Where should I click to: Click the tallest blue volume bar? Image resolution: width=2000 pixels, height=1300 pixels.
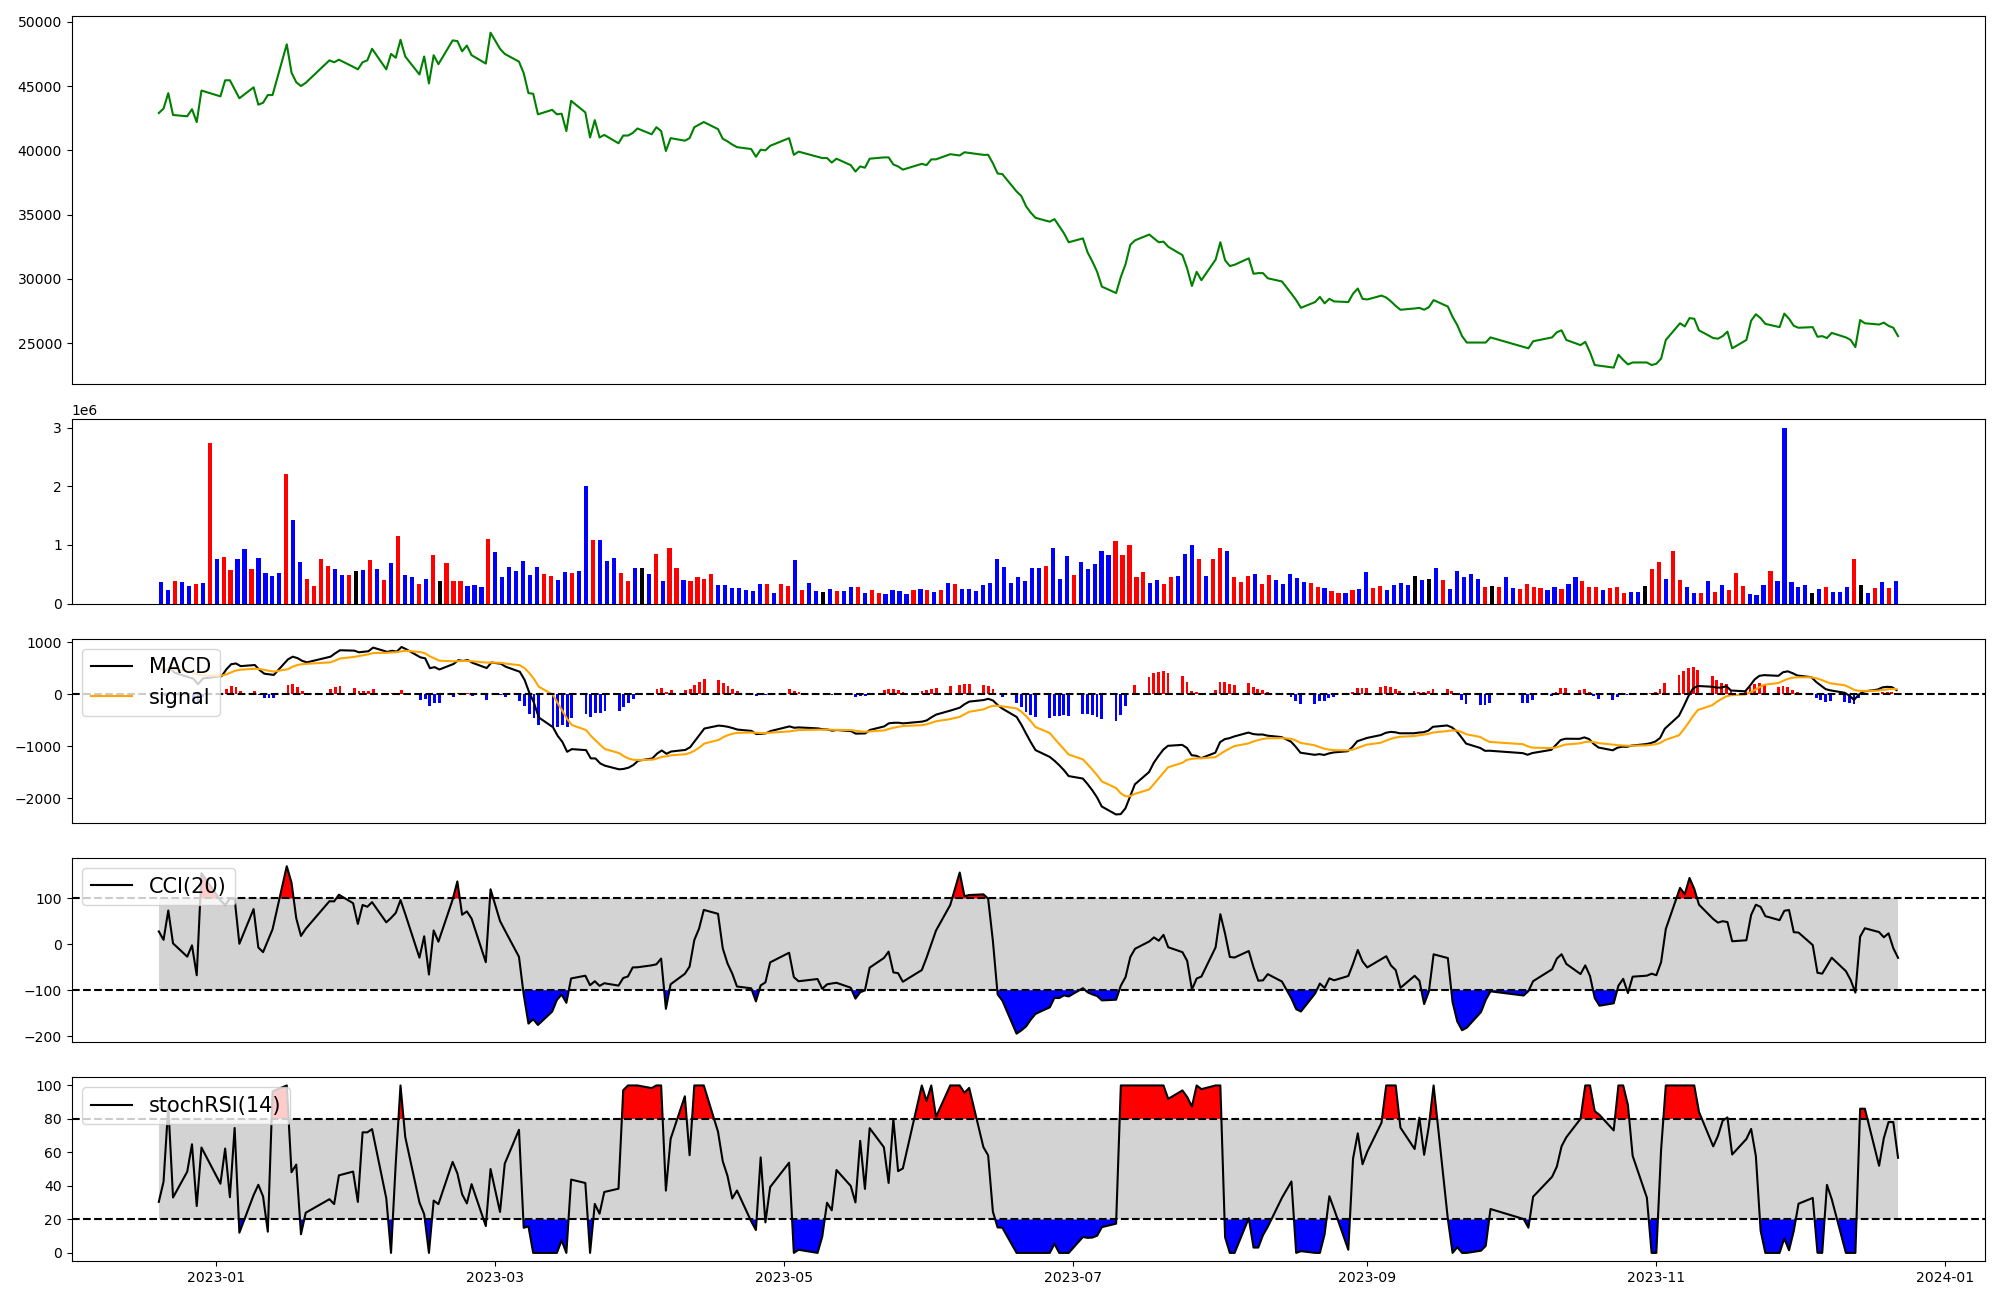point(1784,516)
